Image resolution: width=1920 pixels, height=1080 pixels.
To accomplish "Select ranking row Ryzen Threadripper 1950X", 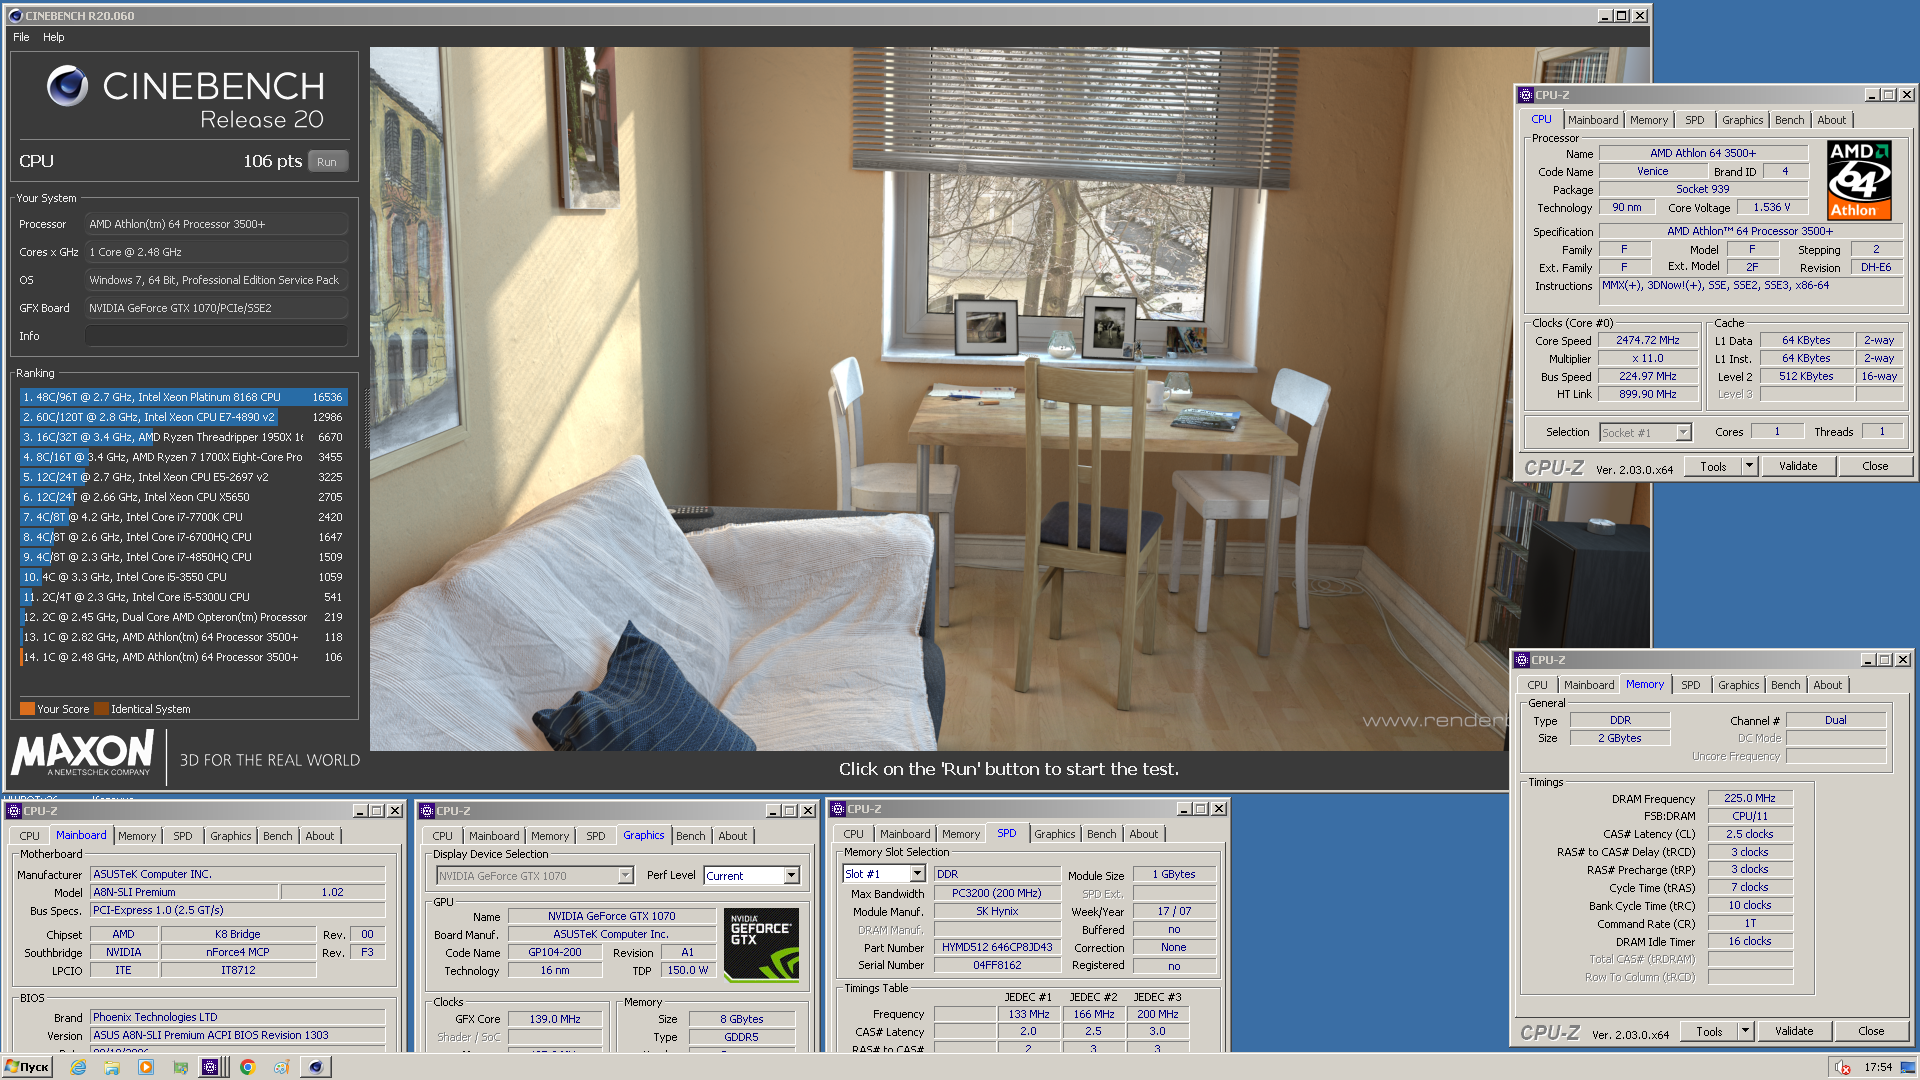I will (x=183, y=437).
